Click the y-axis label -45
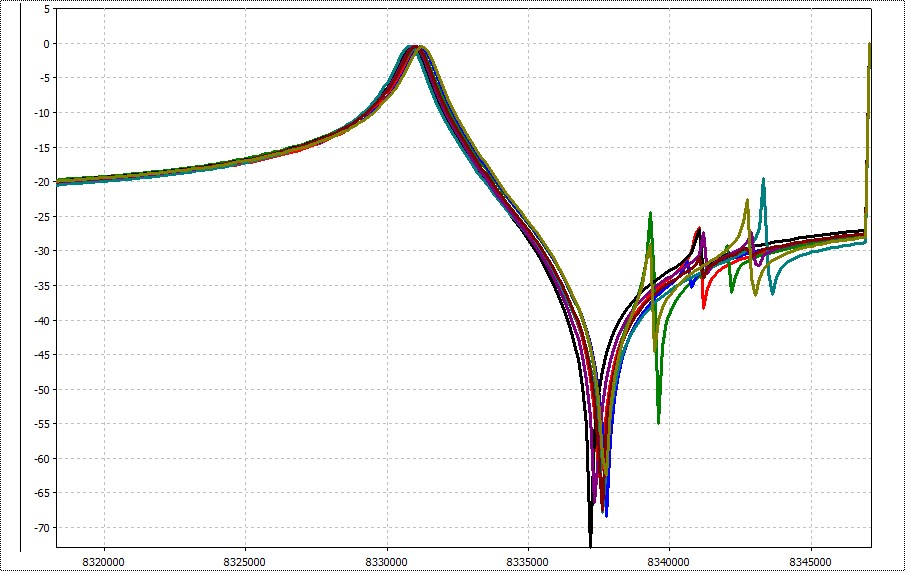The width and height of the screenshot is (905, 571). (x=40, y=355)
